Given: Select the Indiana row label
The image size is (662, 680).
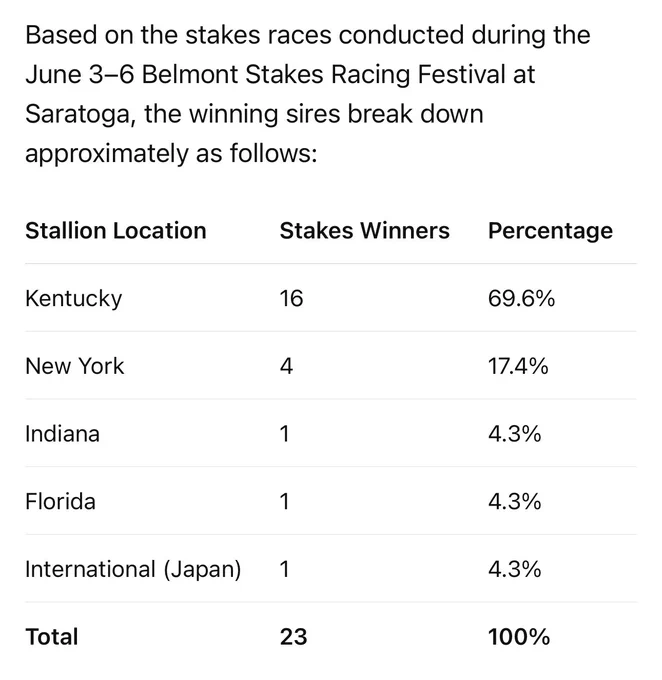Looking at the screenshot, I should pyautogui.click(x=62, y=434).
